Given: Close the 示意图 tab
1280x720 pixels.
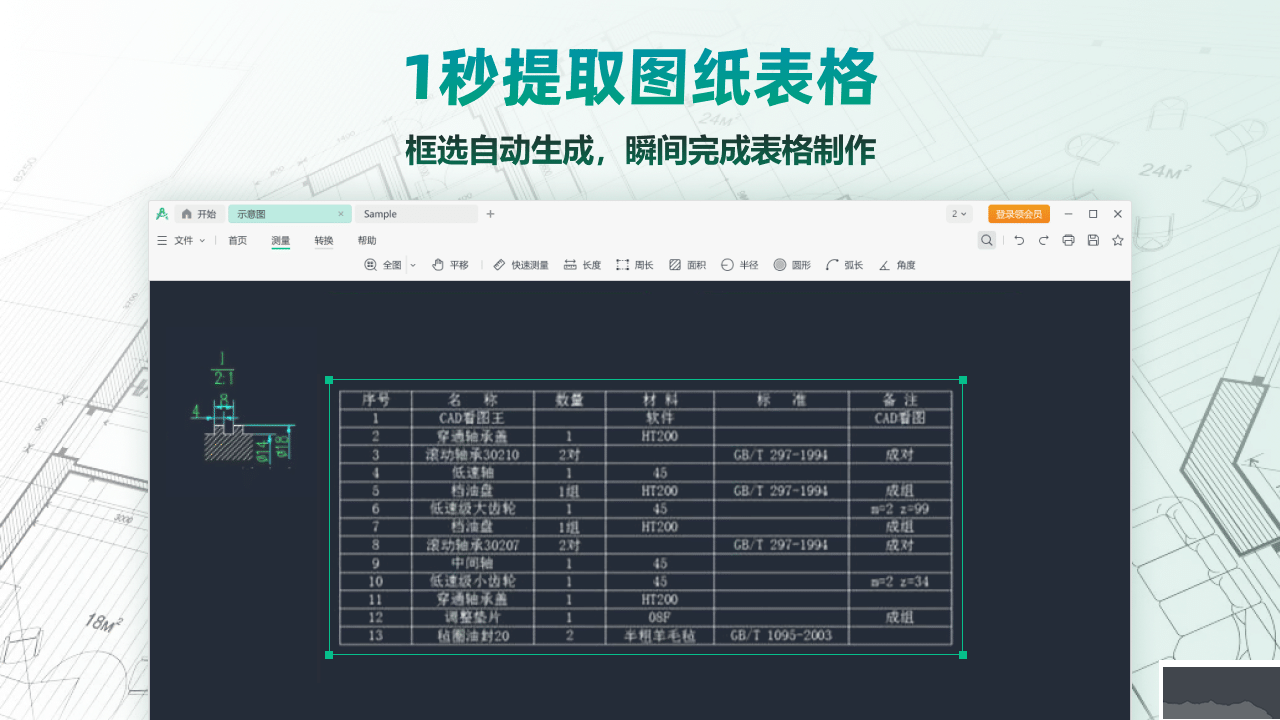Looking at the screenshot, I should [341, 214].
